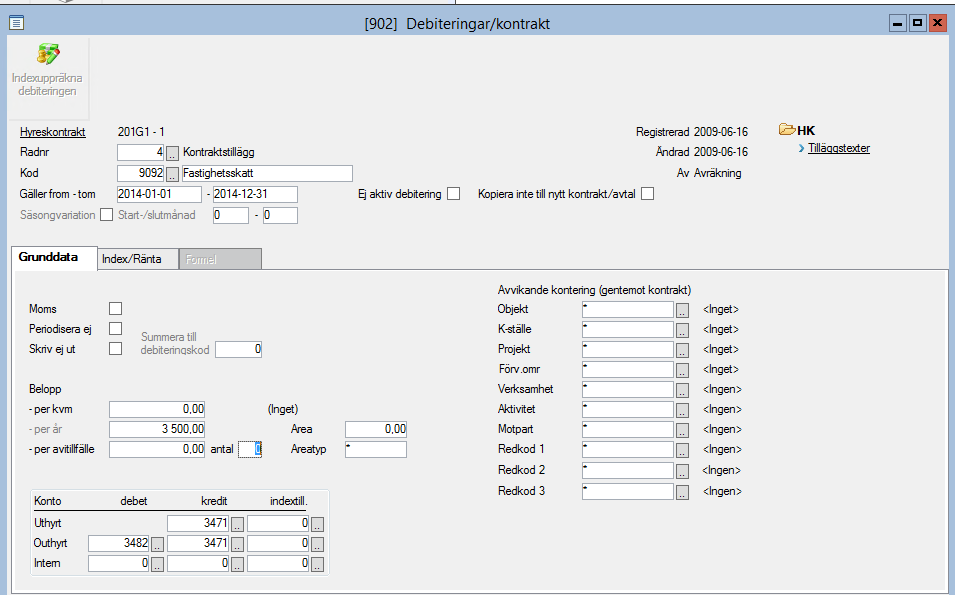Open lookup for Intern indextill. account
Image resolution: width=955 pixels, height=595 pixels.
click(317, 565)
